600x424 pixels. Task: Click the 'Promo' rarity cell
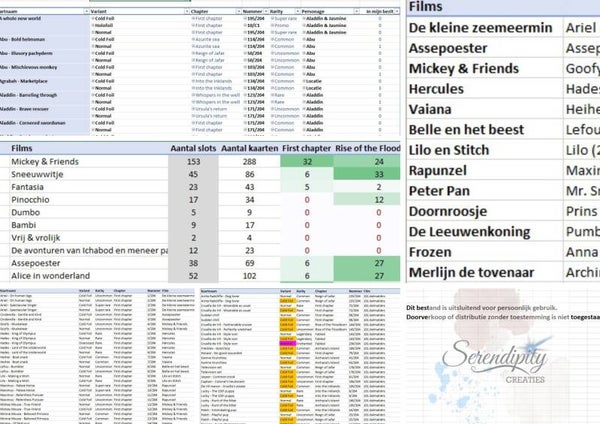click(282, 25)
